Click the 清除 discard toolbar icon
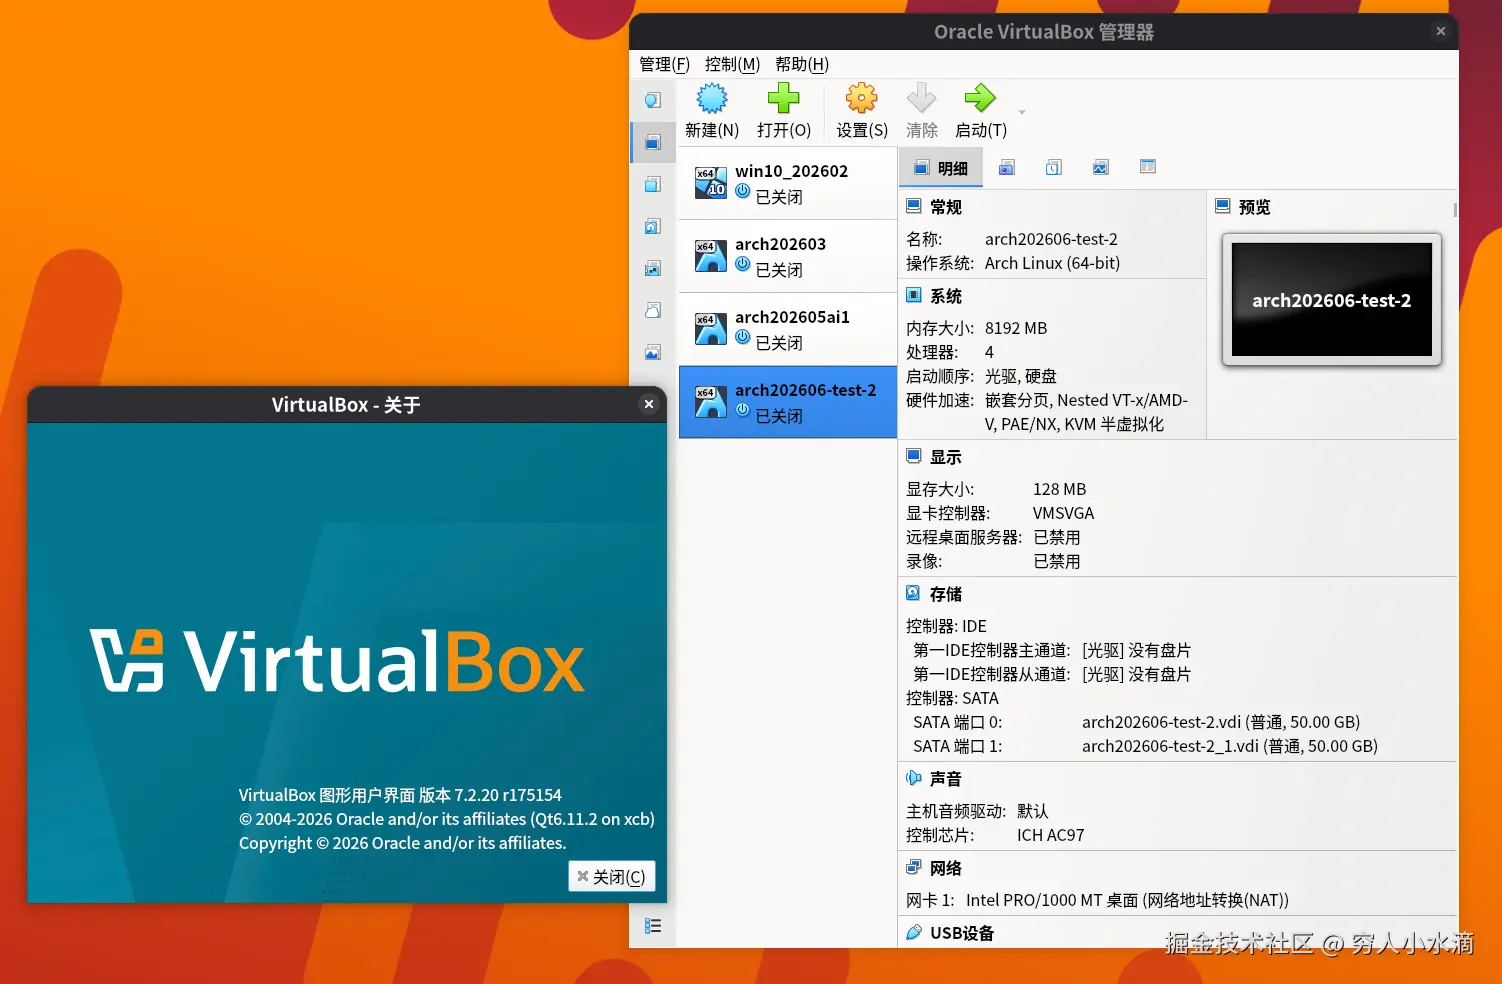 [921, 98]
